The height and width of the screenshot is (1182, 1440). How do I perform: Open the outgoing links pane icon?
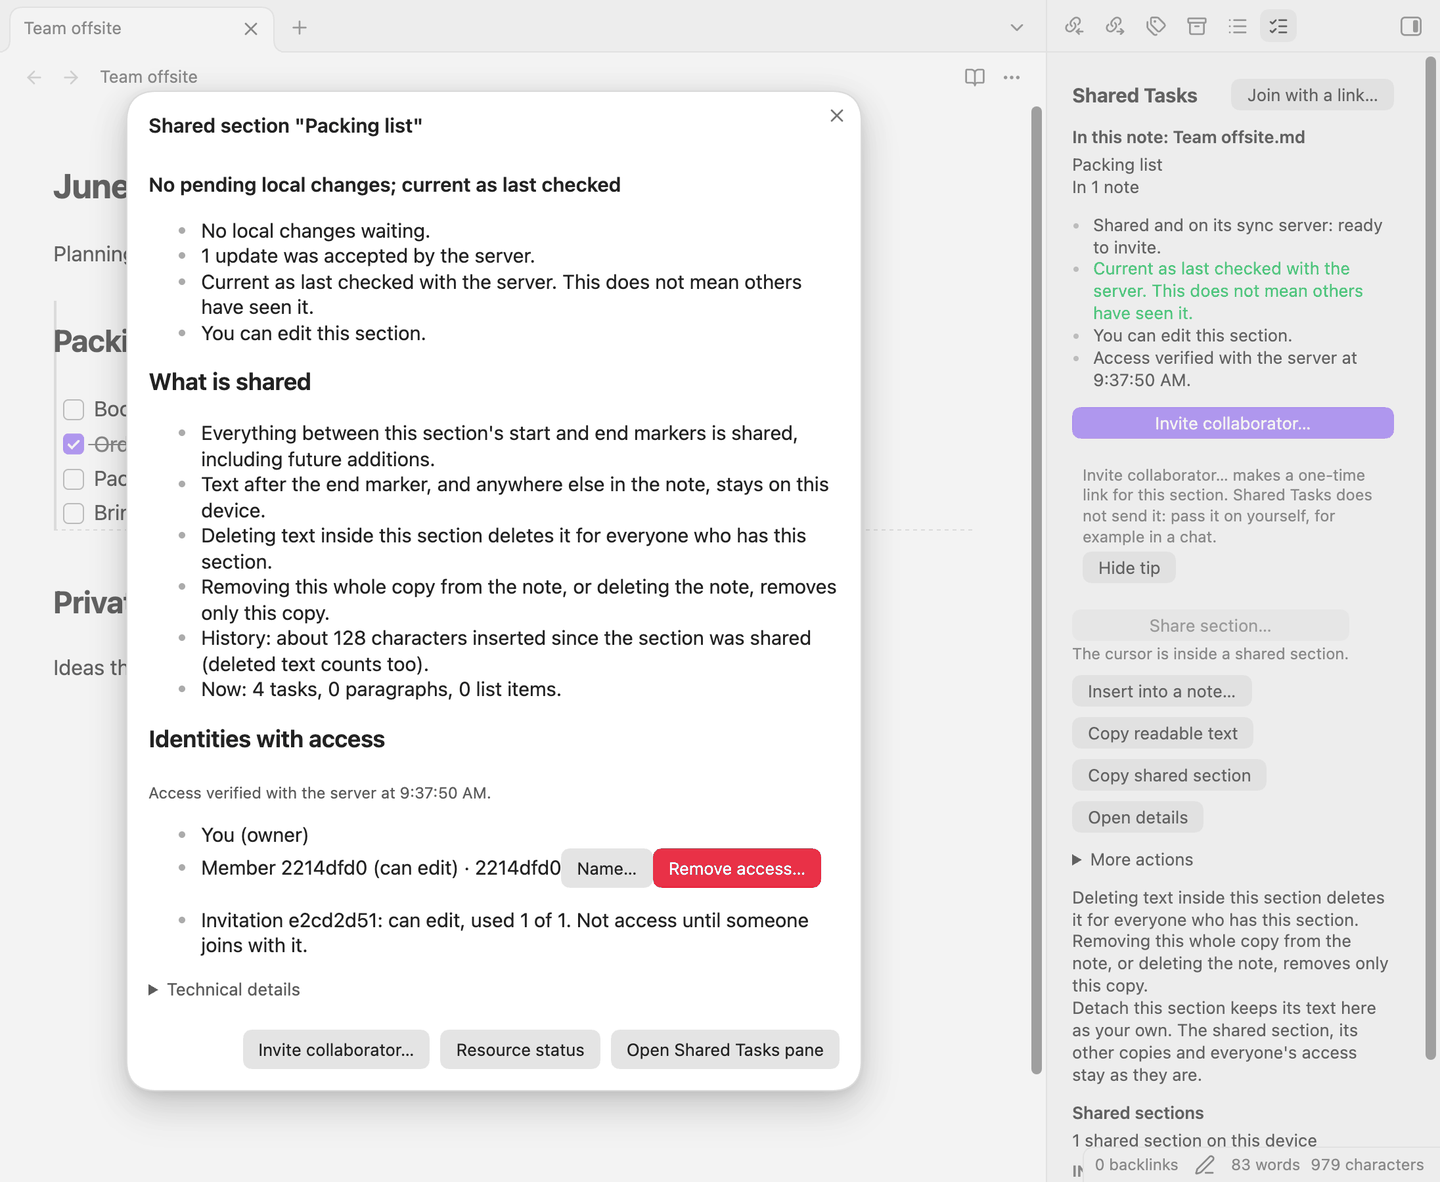(1115, 26)
